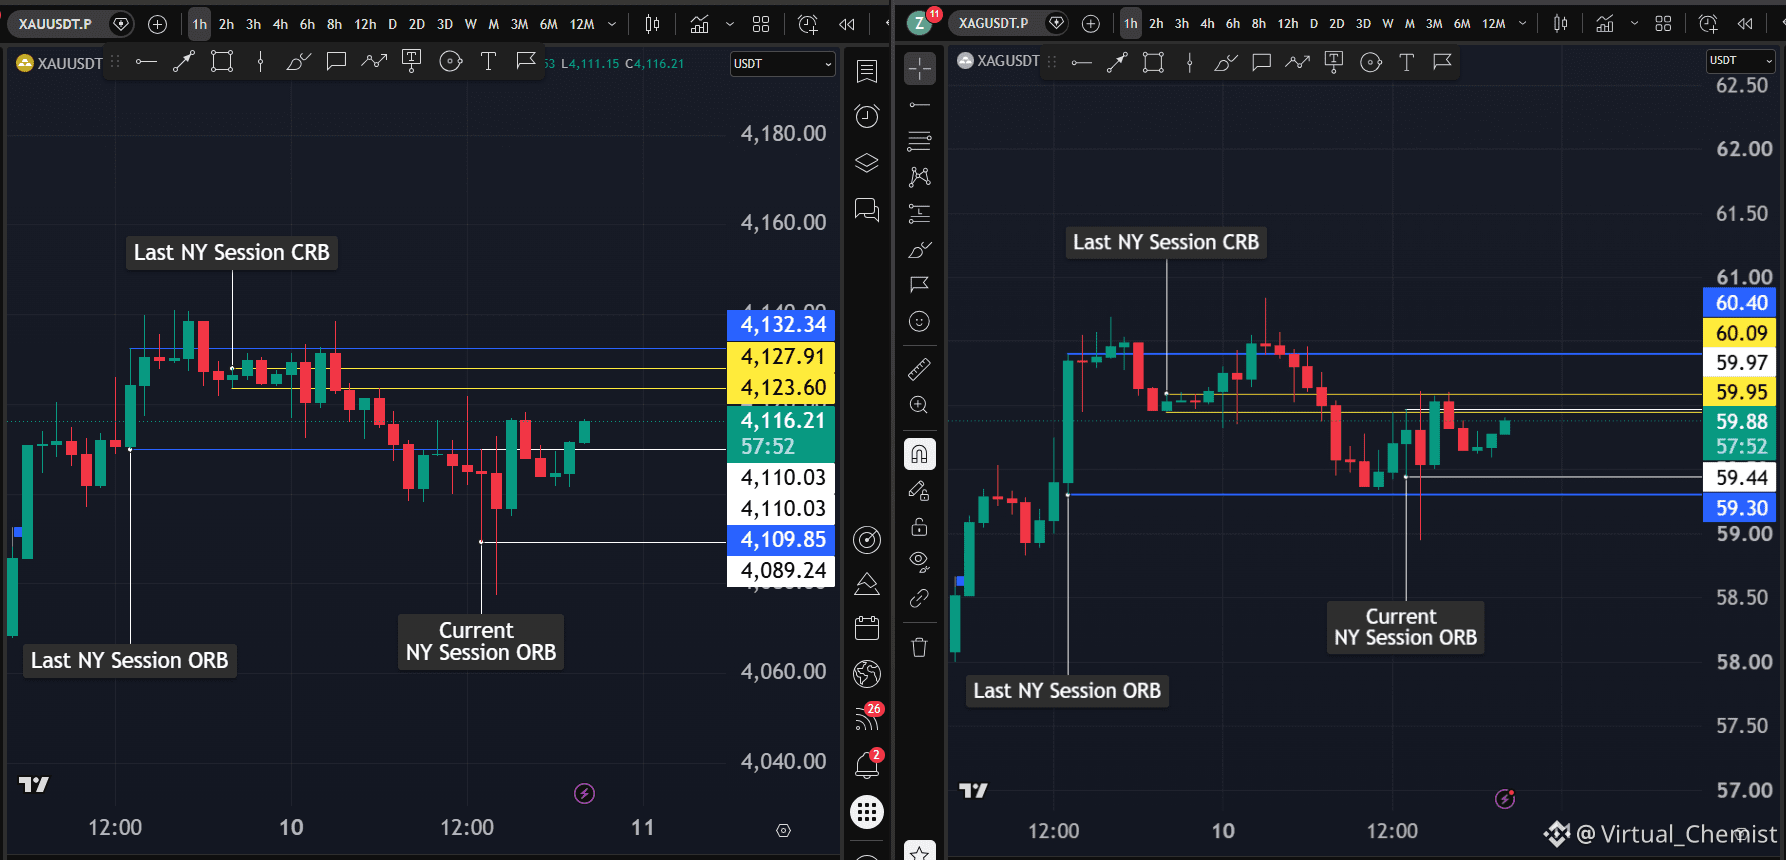The image size is (1786, 860).
Task: Open candle chart type menu on XAUUSDT chart
Action: (652, 24)
